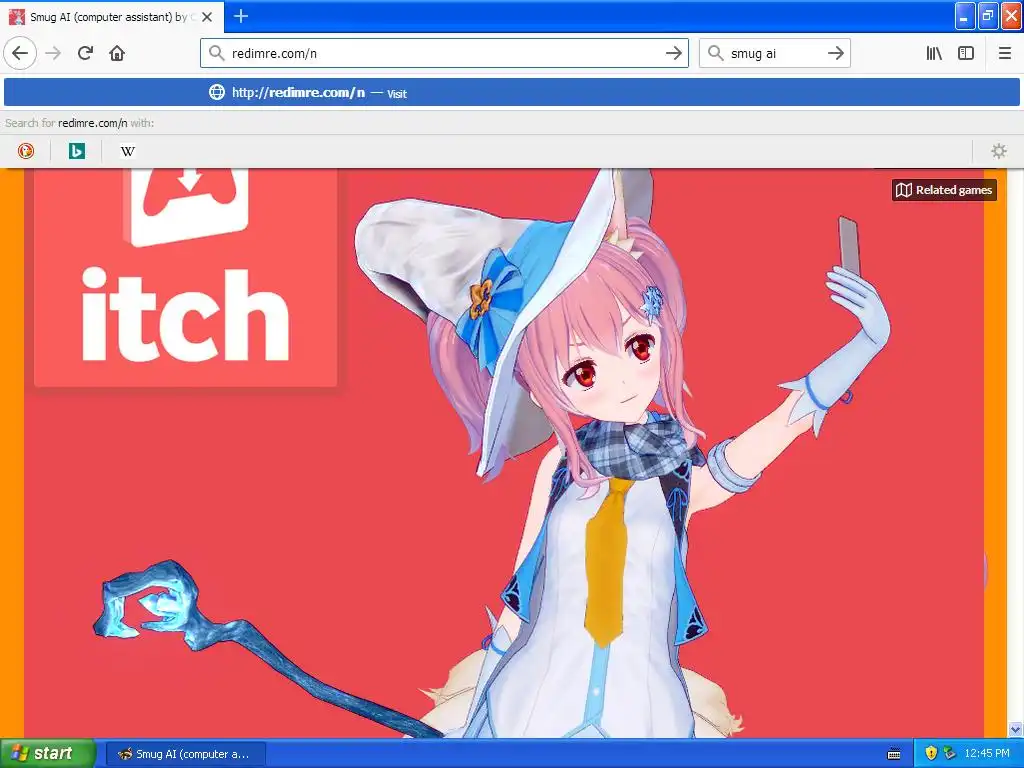Click the search bar go arrow
This screenshot has height=768, width=1024.
[x=835, y=53]
